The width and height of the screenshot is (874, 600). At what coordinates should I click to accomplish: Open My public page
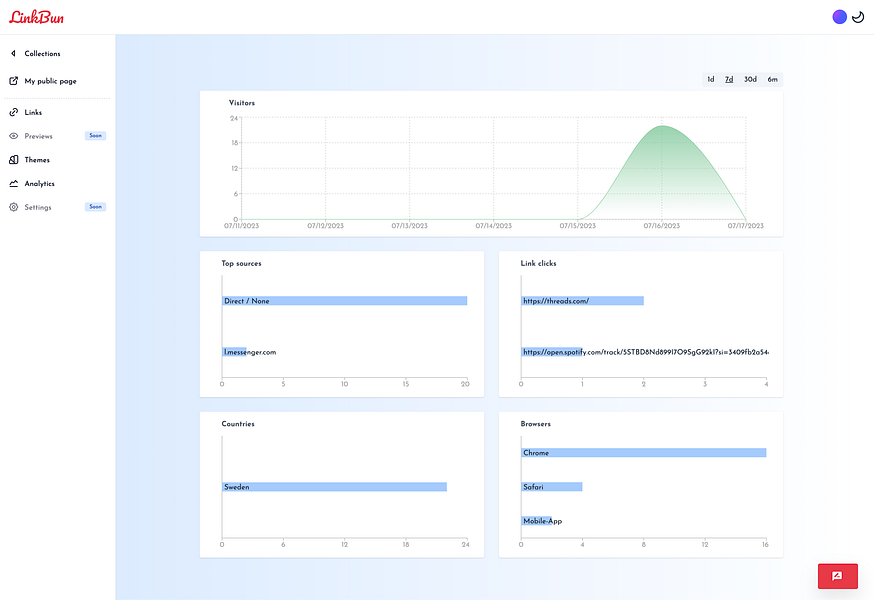[x=50, y=81]
